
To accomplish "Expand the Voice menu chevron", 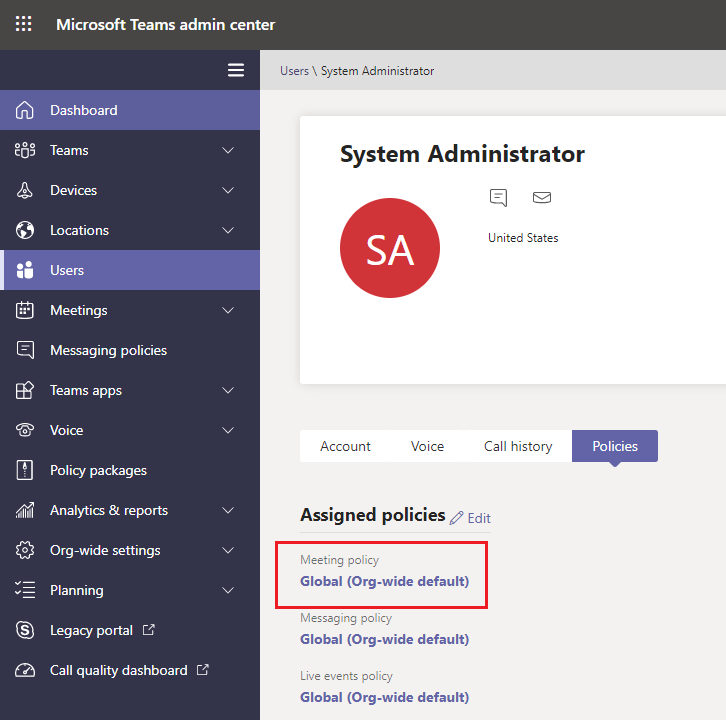I will point(228,430).
